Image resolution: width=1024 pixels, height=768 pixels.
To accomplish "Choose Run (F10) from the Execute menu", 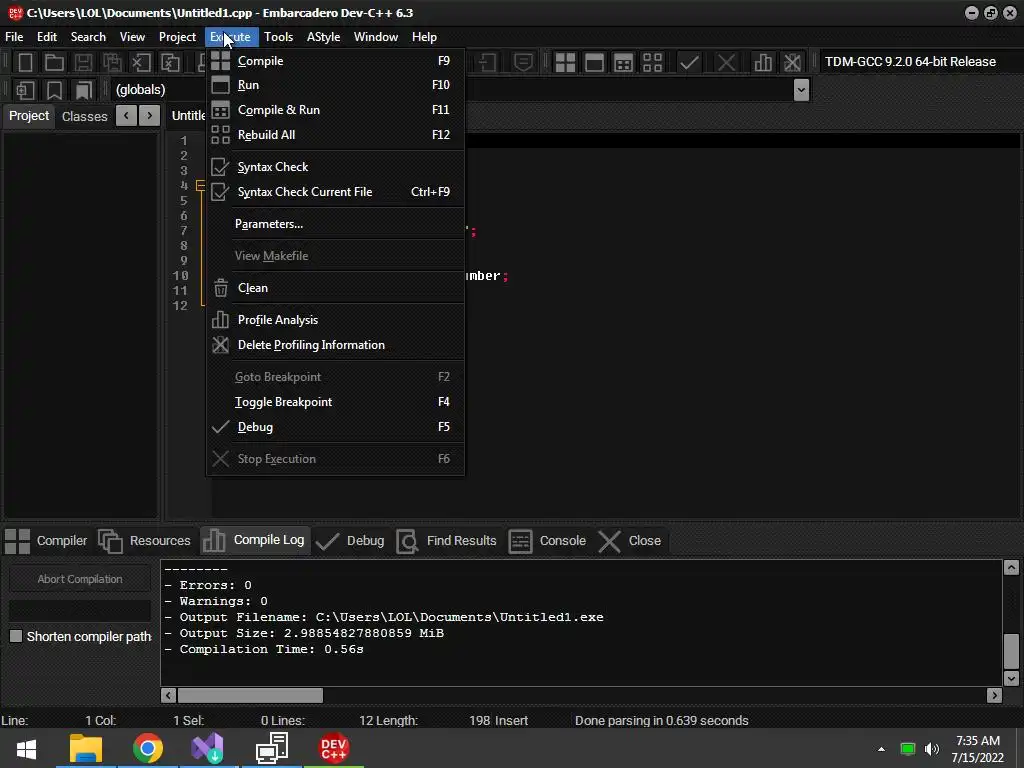I will (335, 85).
